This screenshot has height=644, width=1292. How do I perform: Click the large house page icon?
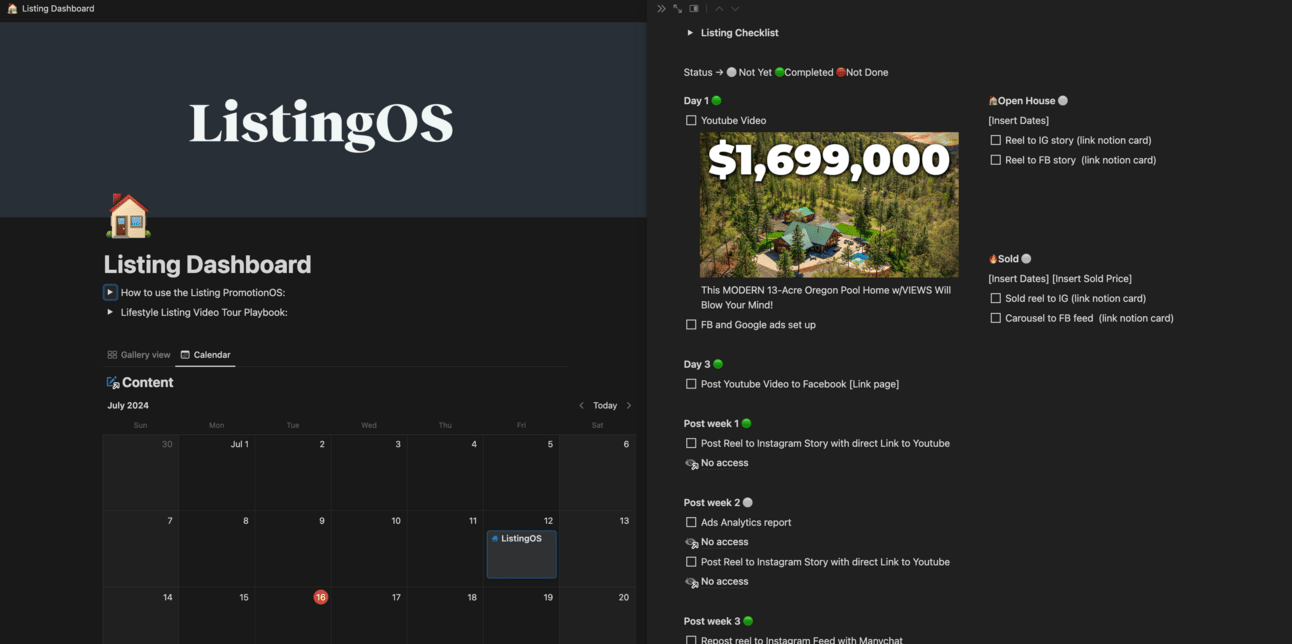click(x=128, y=216)
